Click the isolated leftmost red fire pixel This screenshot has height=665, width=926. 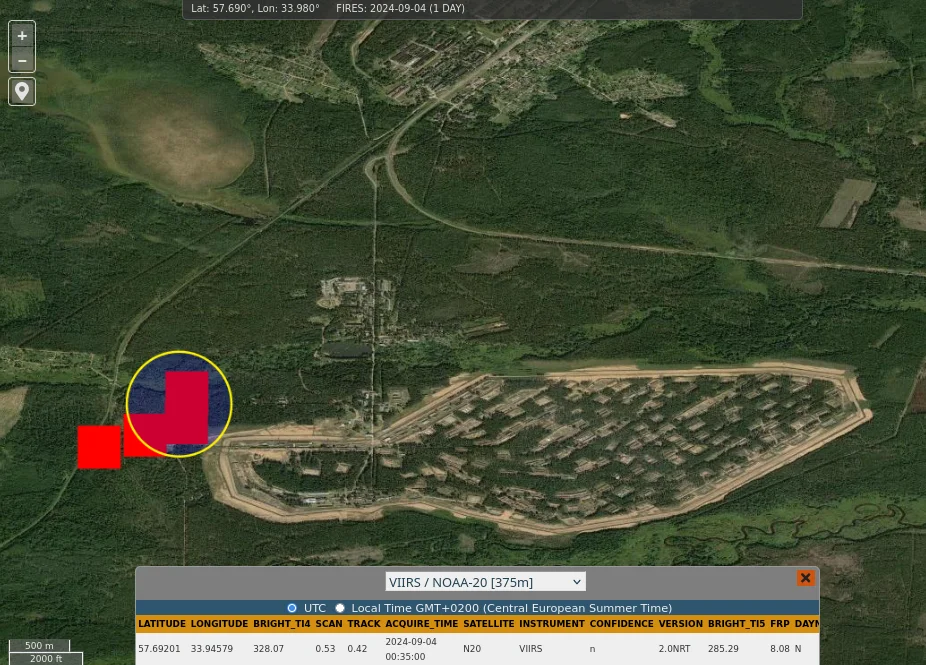(99, 447)
